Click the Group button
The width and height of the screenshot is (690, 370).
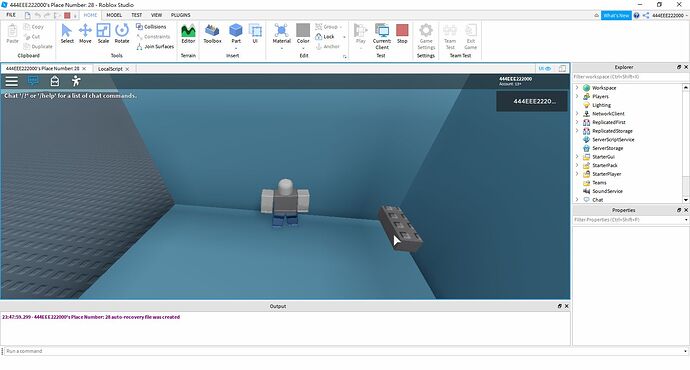[328, 27]
